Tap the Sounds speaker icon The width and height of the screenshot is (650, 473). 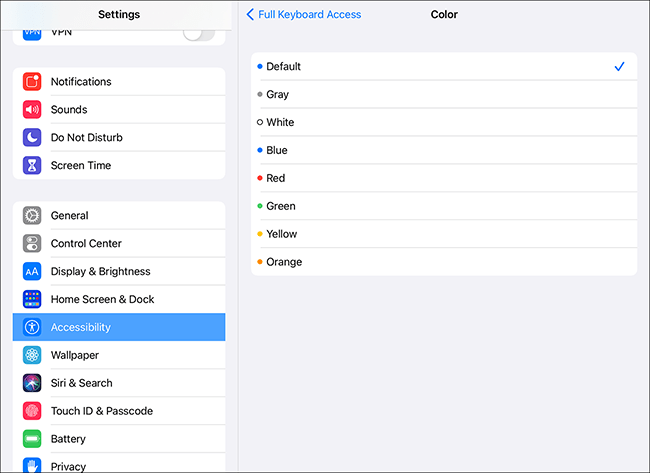click(32, 110)
